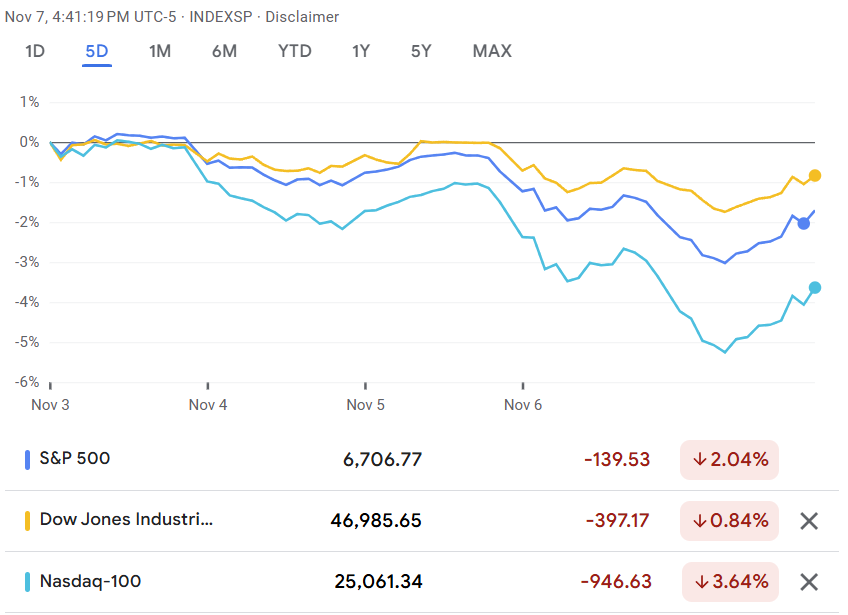This screenshot has height=615, width=848.
Task: Open the Disclaimer link
Action: click(x=302, y=17)
